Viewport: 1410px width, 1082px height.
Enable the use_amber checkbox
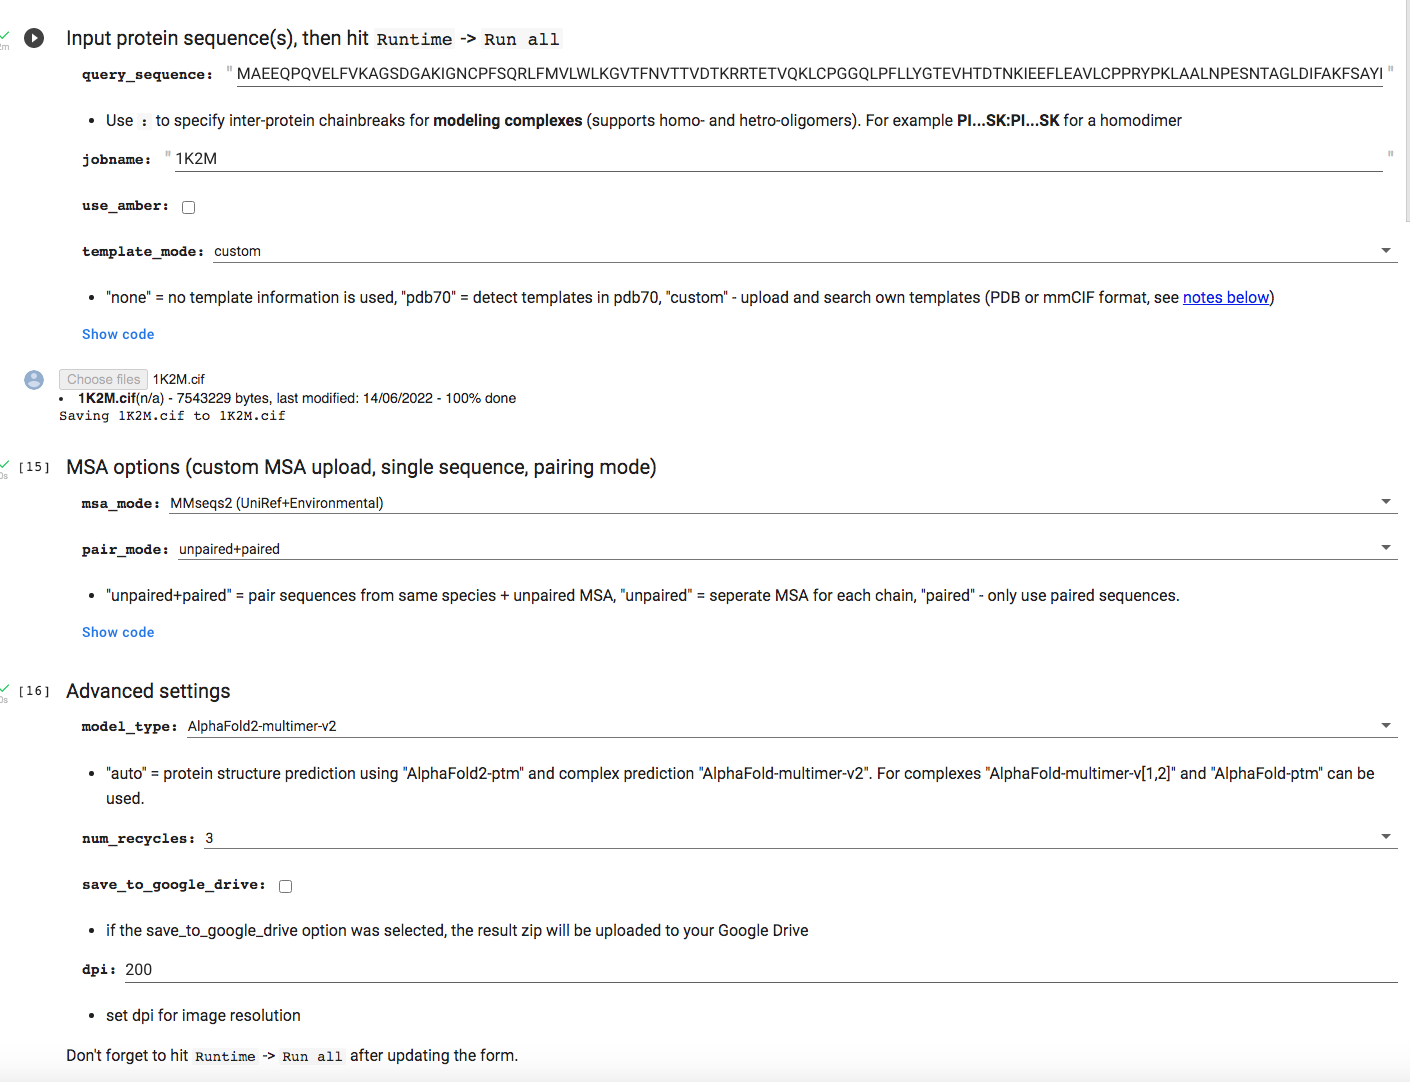point(188,207)
